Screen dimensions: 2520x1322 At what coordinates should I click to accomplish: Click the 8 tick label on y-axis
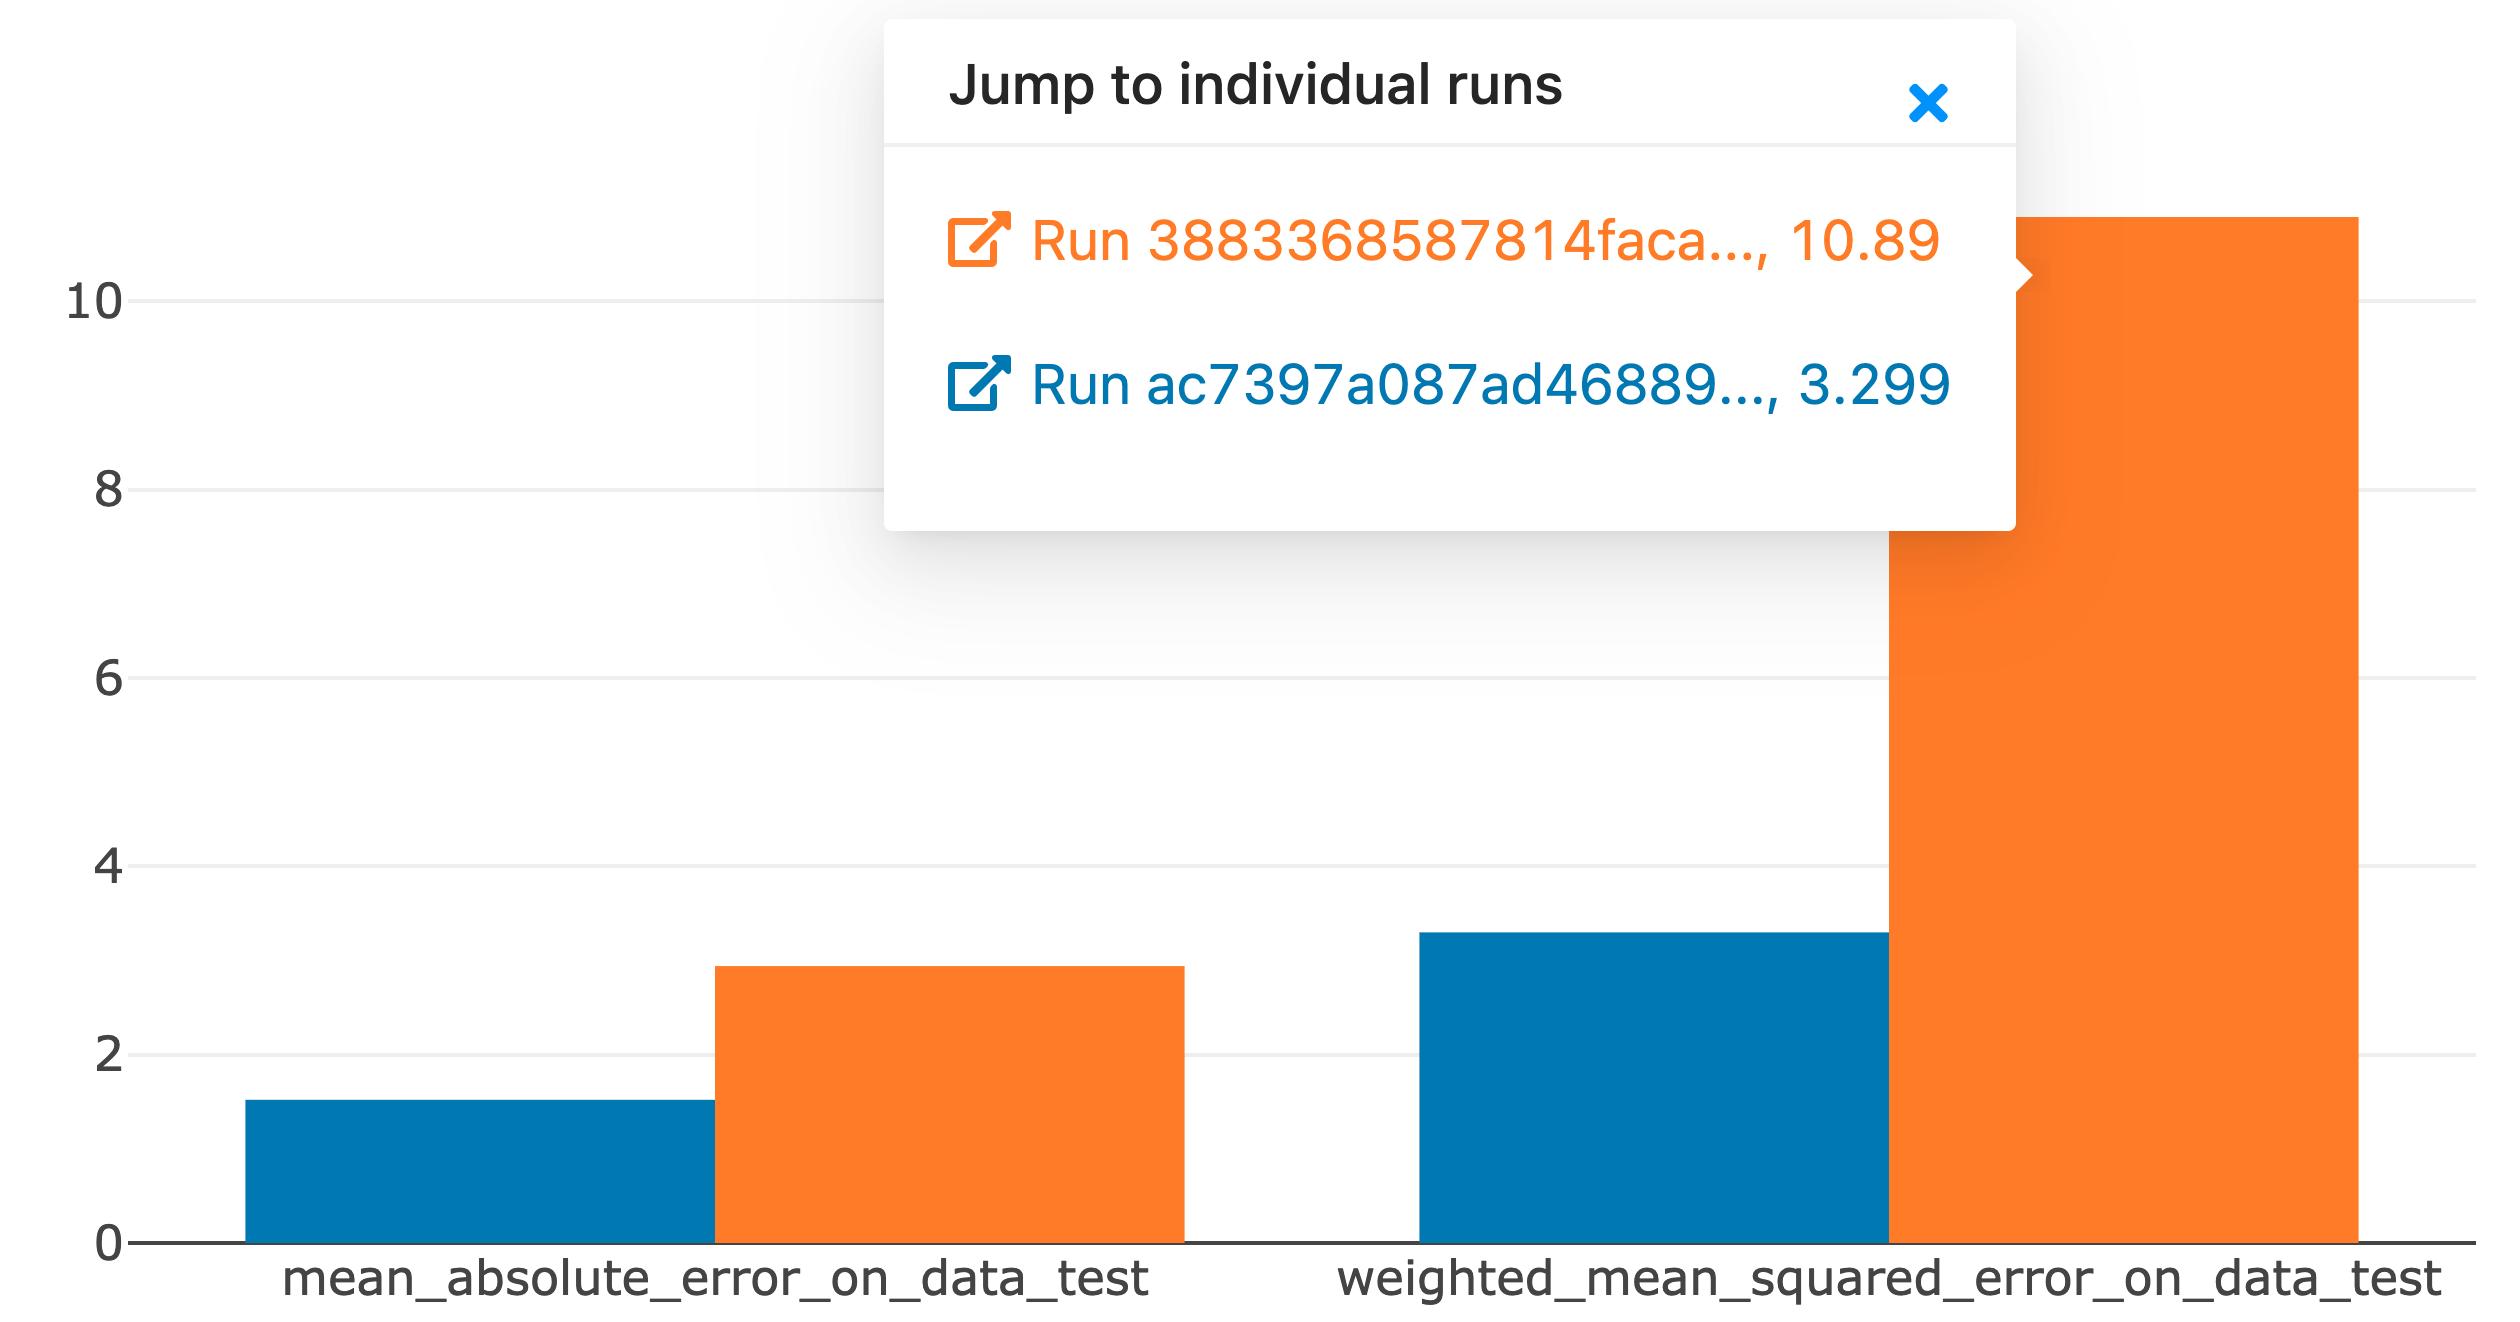108,490
